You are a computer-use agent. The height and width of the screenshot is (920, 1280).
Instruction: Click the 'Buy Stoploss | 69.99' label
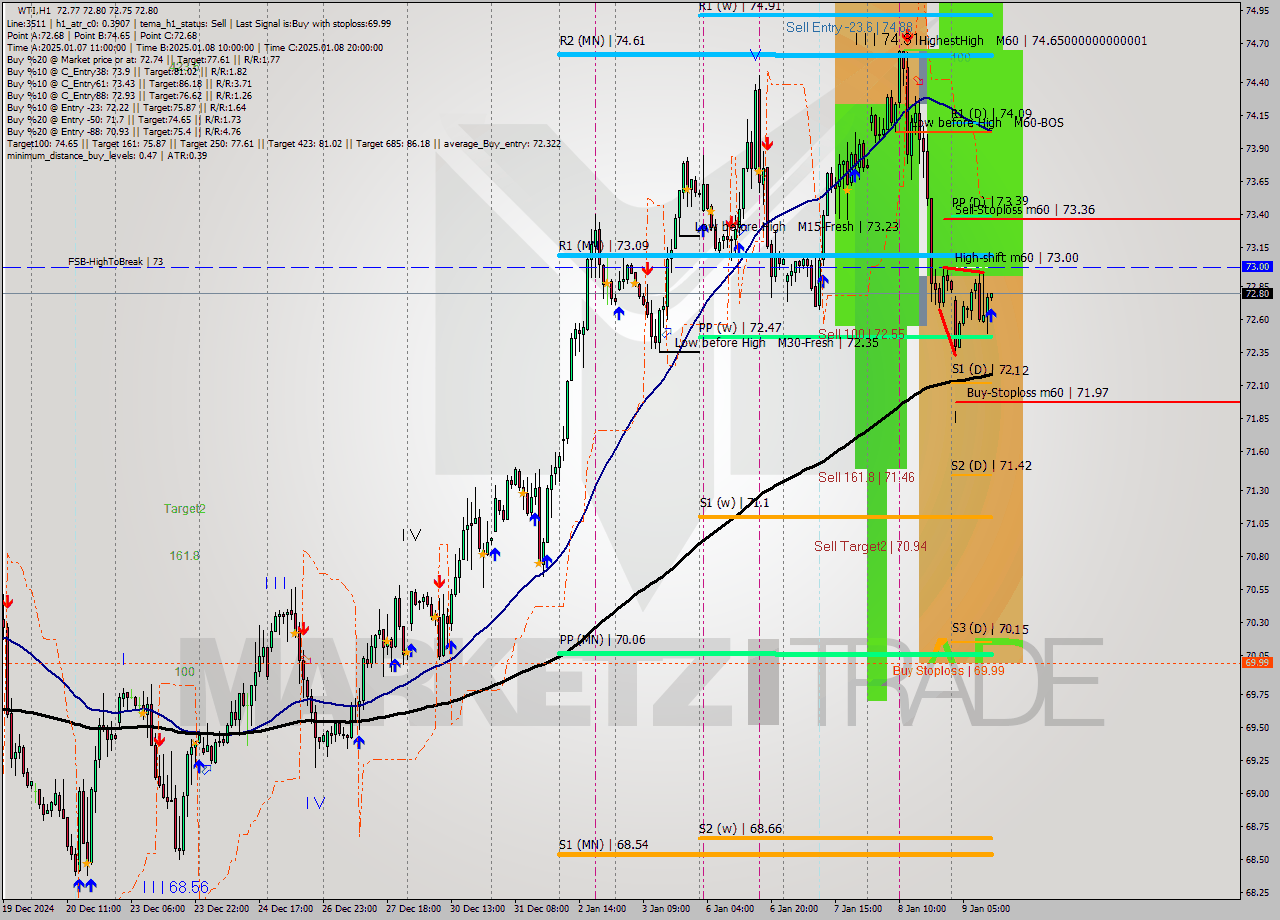pos(948,671)
